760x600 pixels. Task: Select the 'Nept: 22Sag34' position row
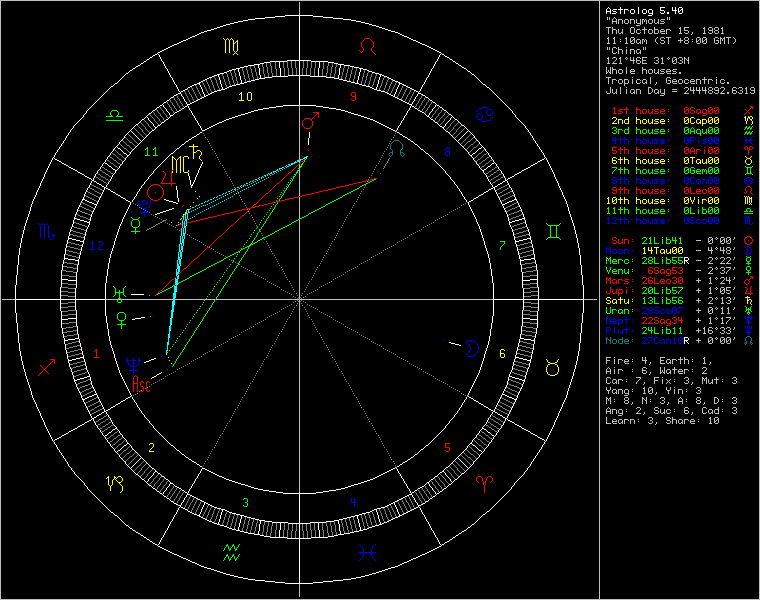point(680,321)
